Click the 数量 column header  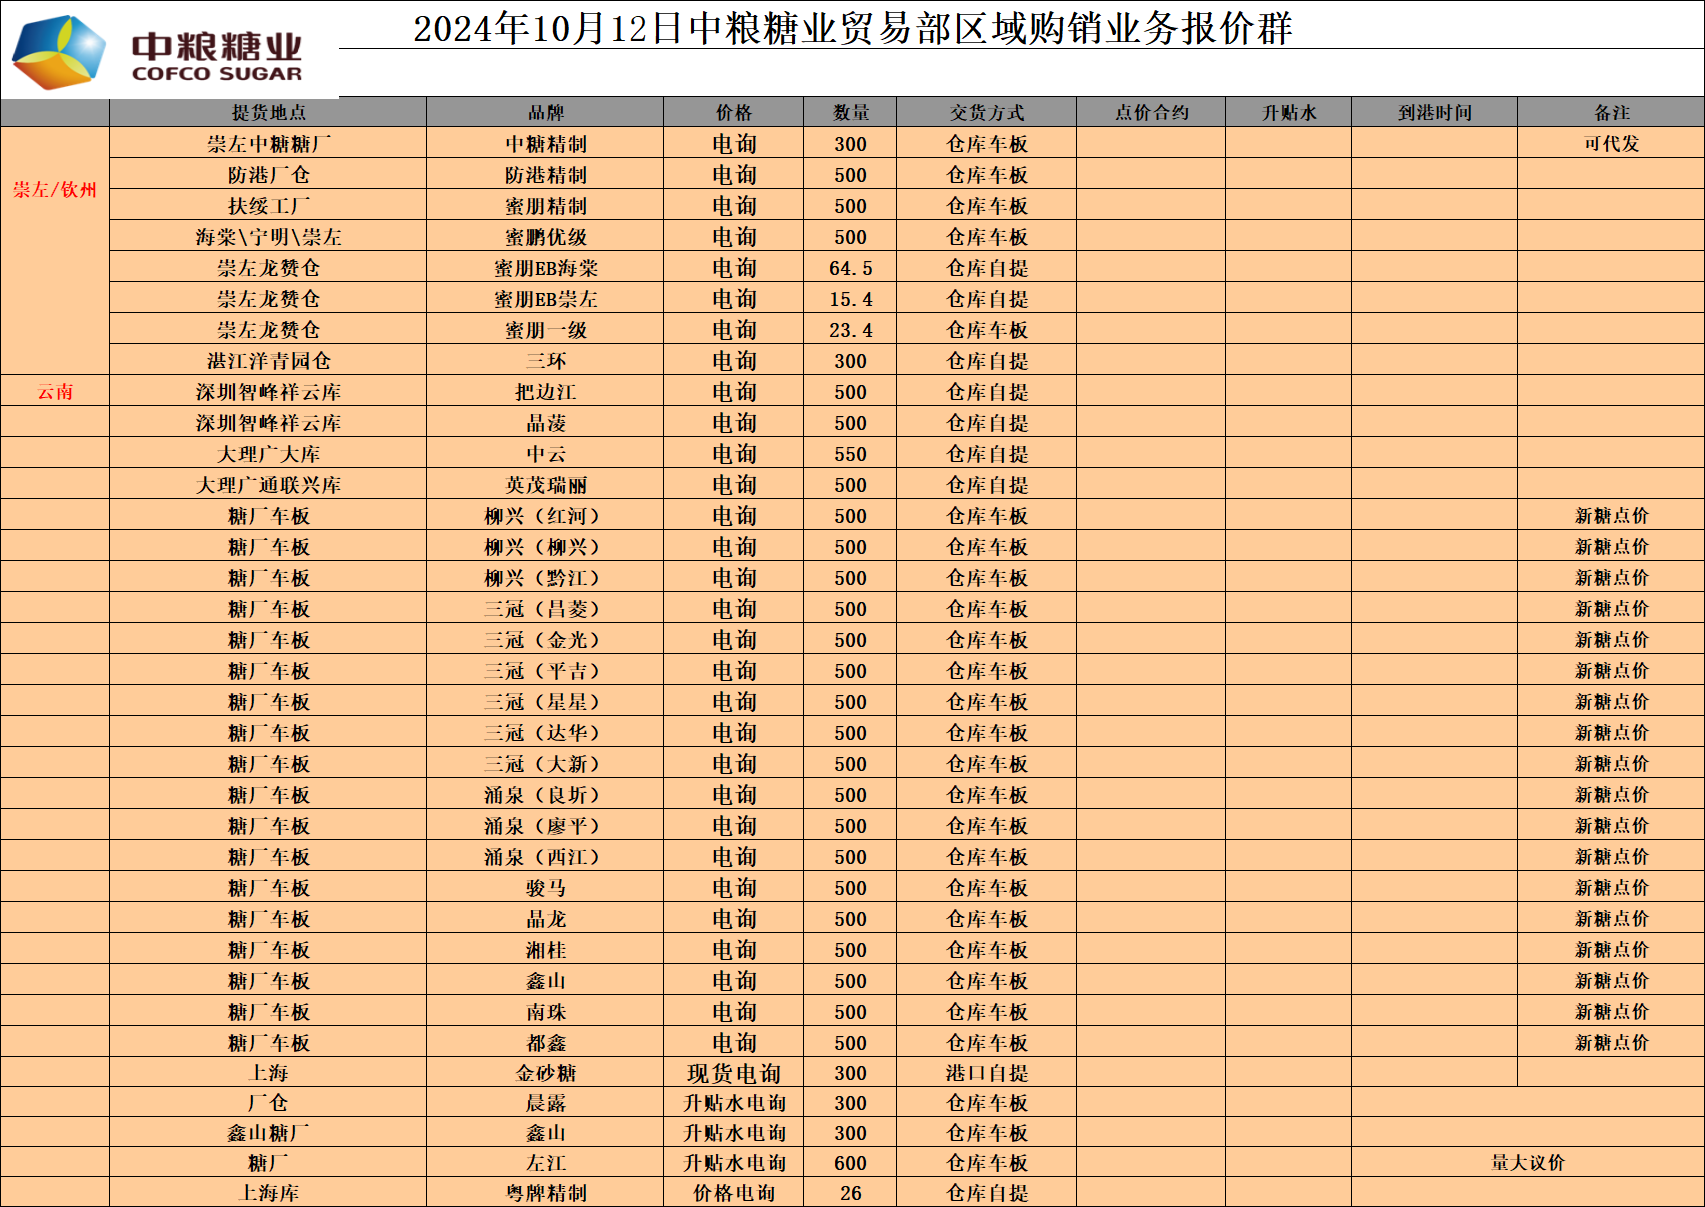point(850,113)
